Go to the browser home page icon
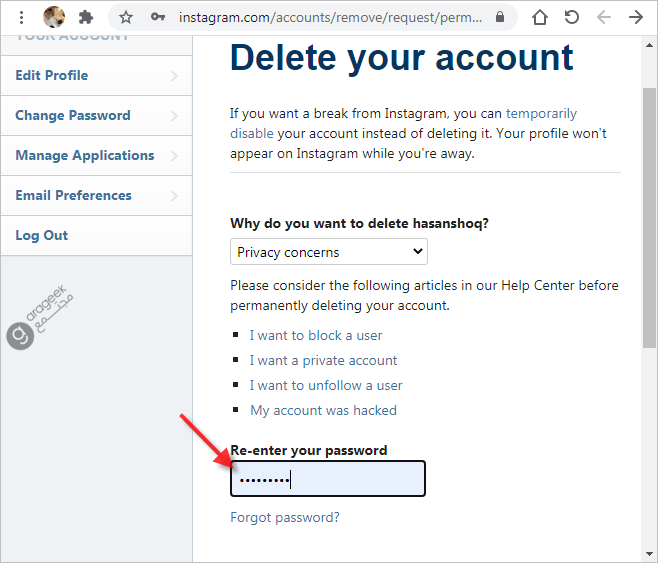This screenshot has height=563, width=658. click(540, 17)
